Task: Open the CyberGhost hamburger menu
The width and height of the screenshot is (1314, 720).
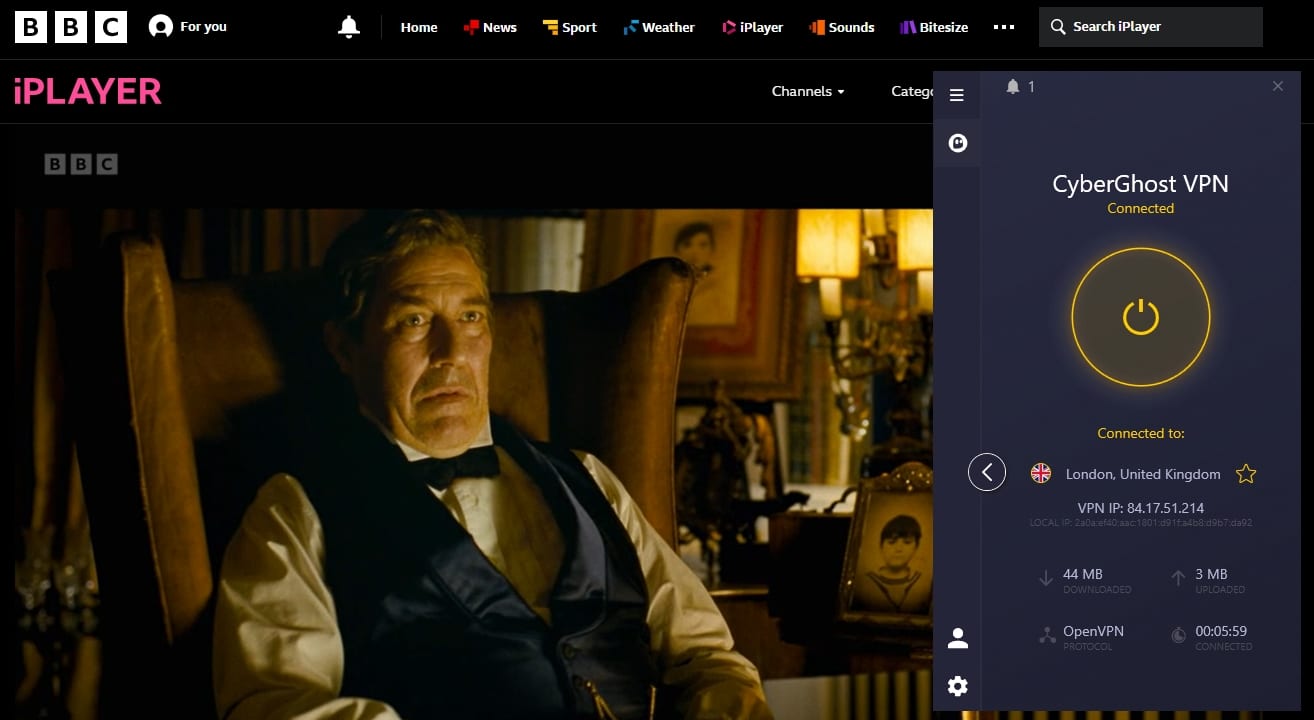Action: 957,95
